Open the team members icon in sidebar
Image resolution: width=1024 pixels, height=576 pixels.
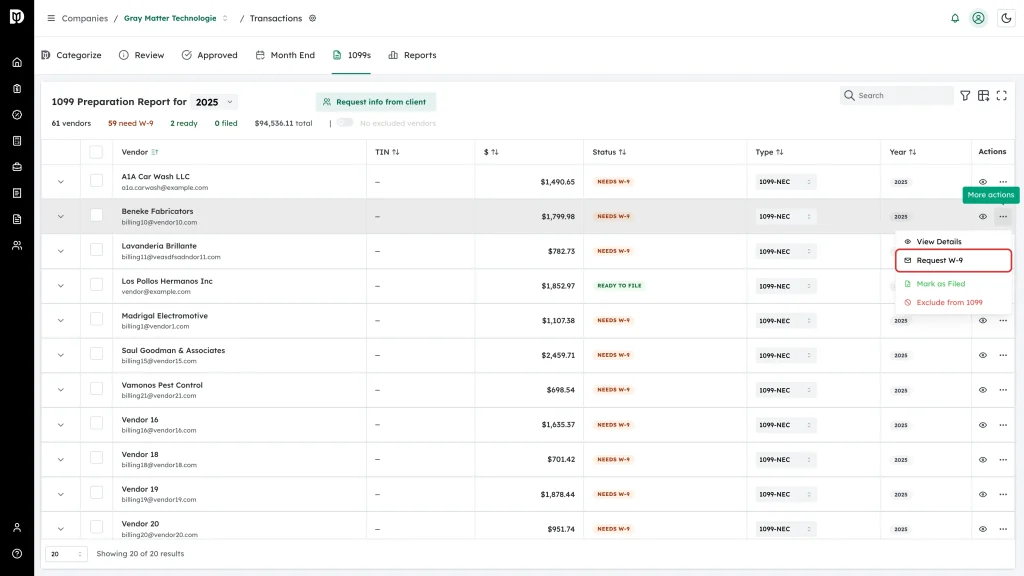pyautogui.click(x=17, y=246)
